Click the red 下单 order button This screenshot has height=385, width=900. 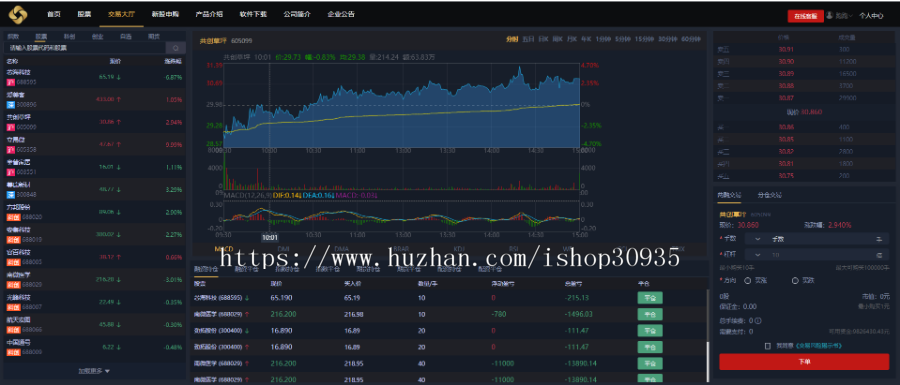804,362
